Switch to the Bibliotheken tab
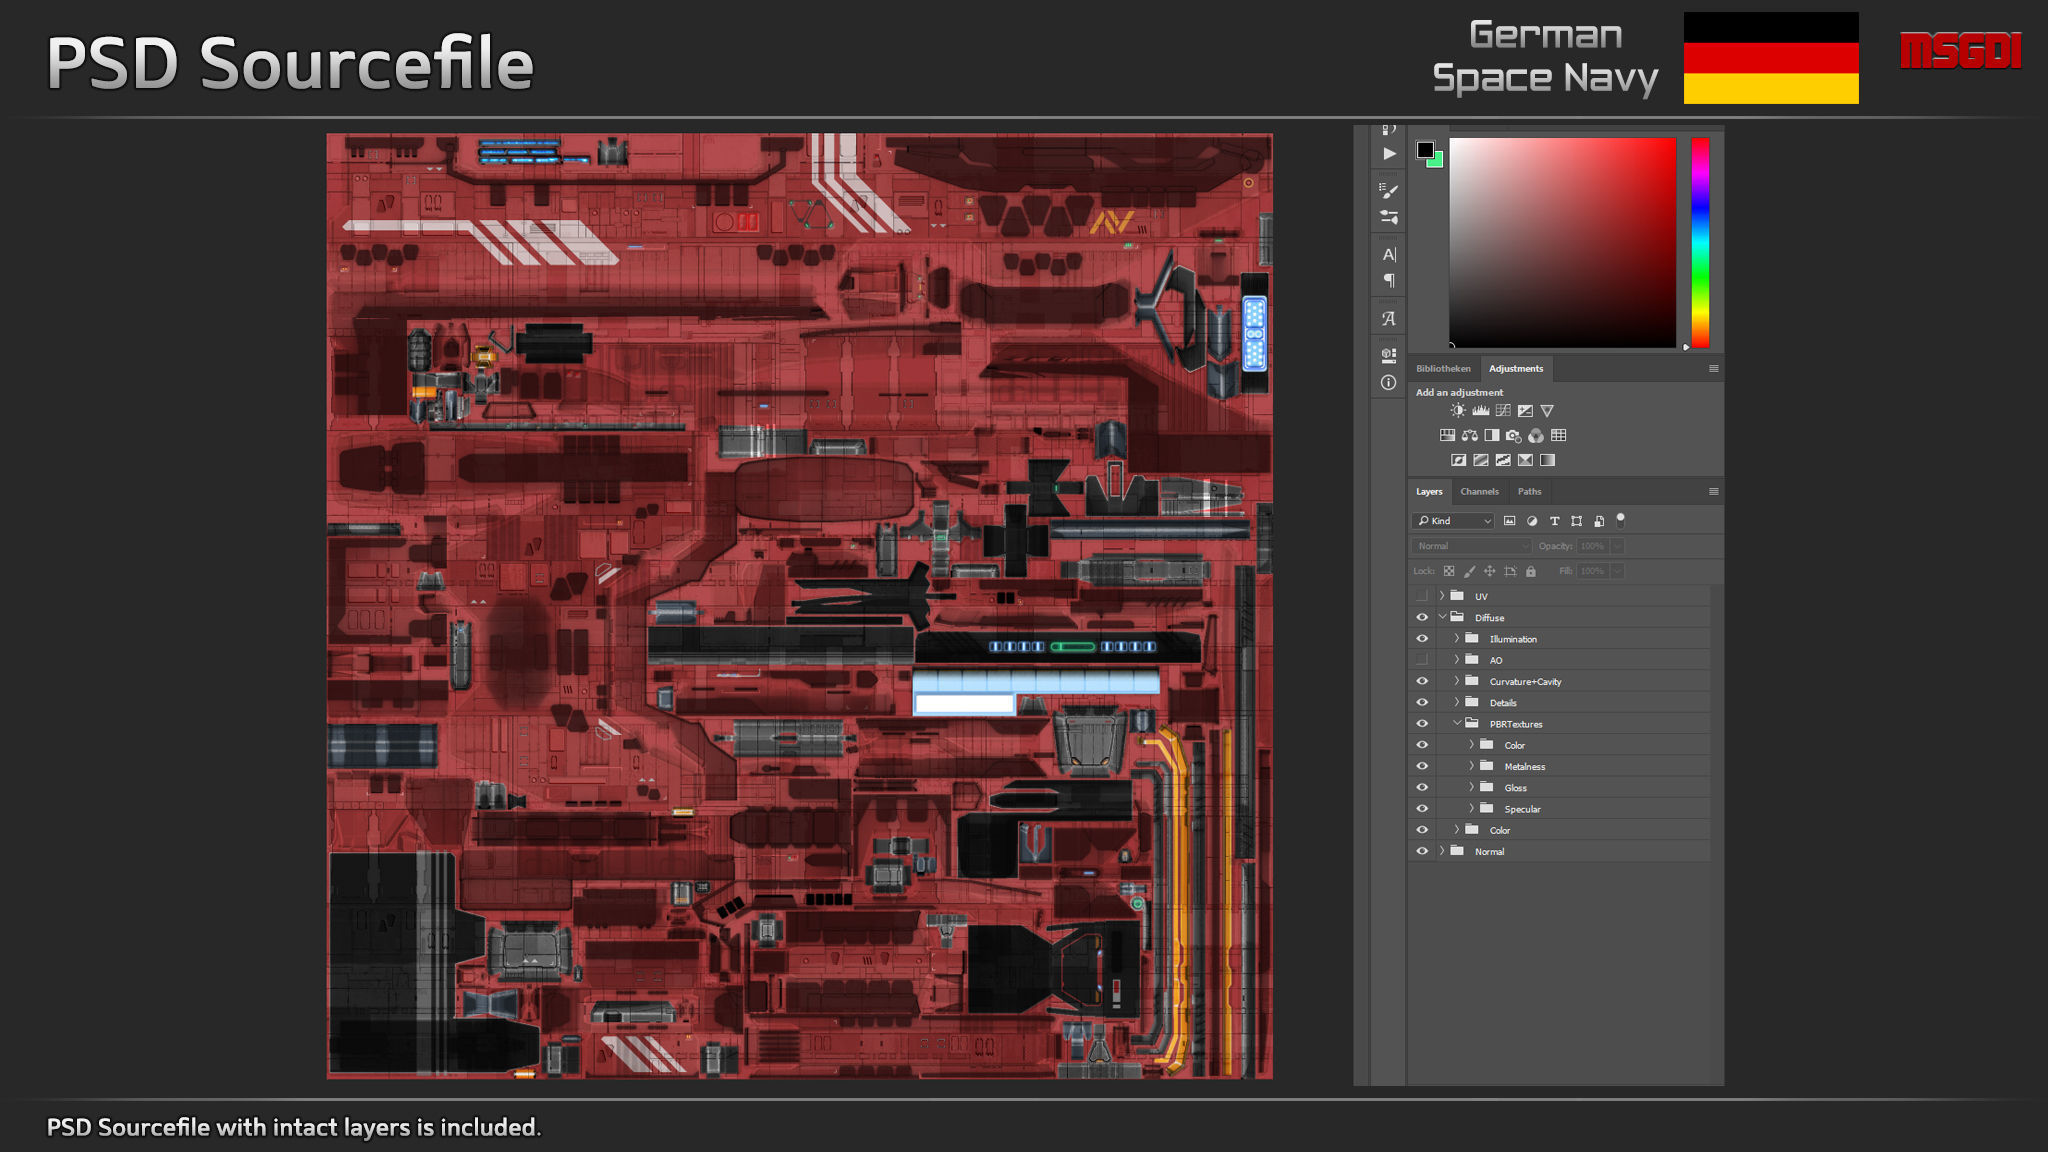The image size is (2048, 1152). pos(1443,369)
